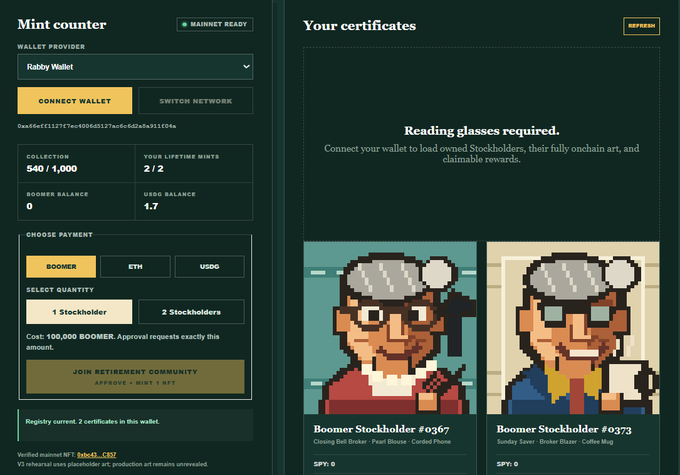Click the Boomer Stockholder #0373 title
680x475 pixels.
point(564,429)
